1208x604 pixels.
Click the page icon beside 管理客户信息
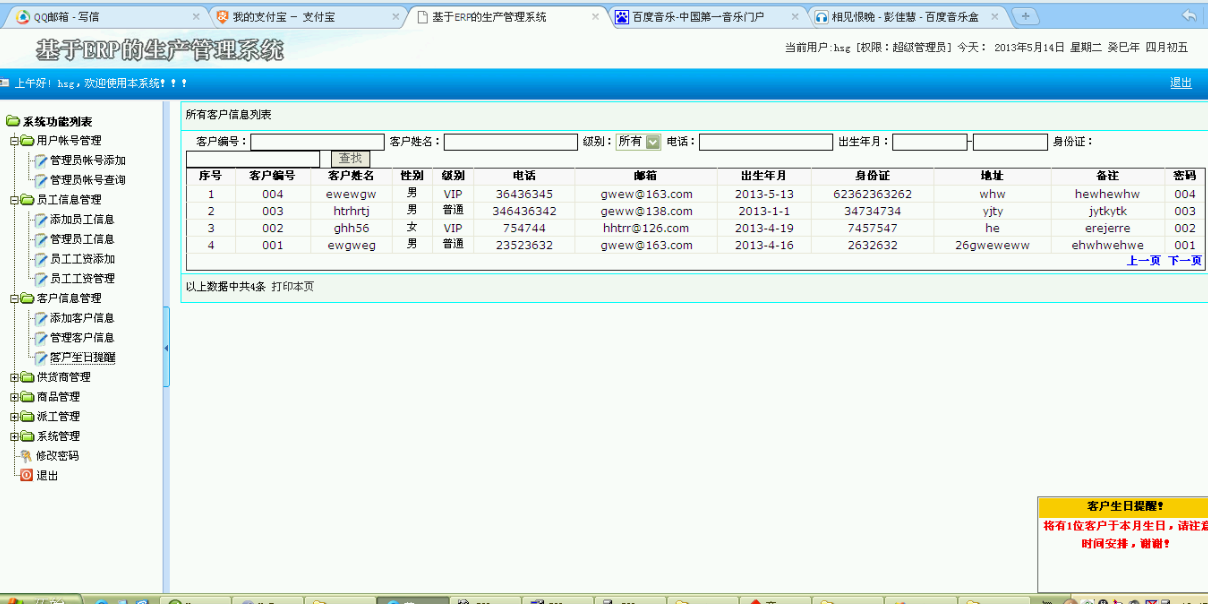pos(41,338)
